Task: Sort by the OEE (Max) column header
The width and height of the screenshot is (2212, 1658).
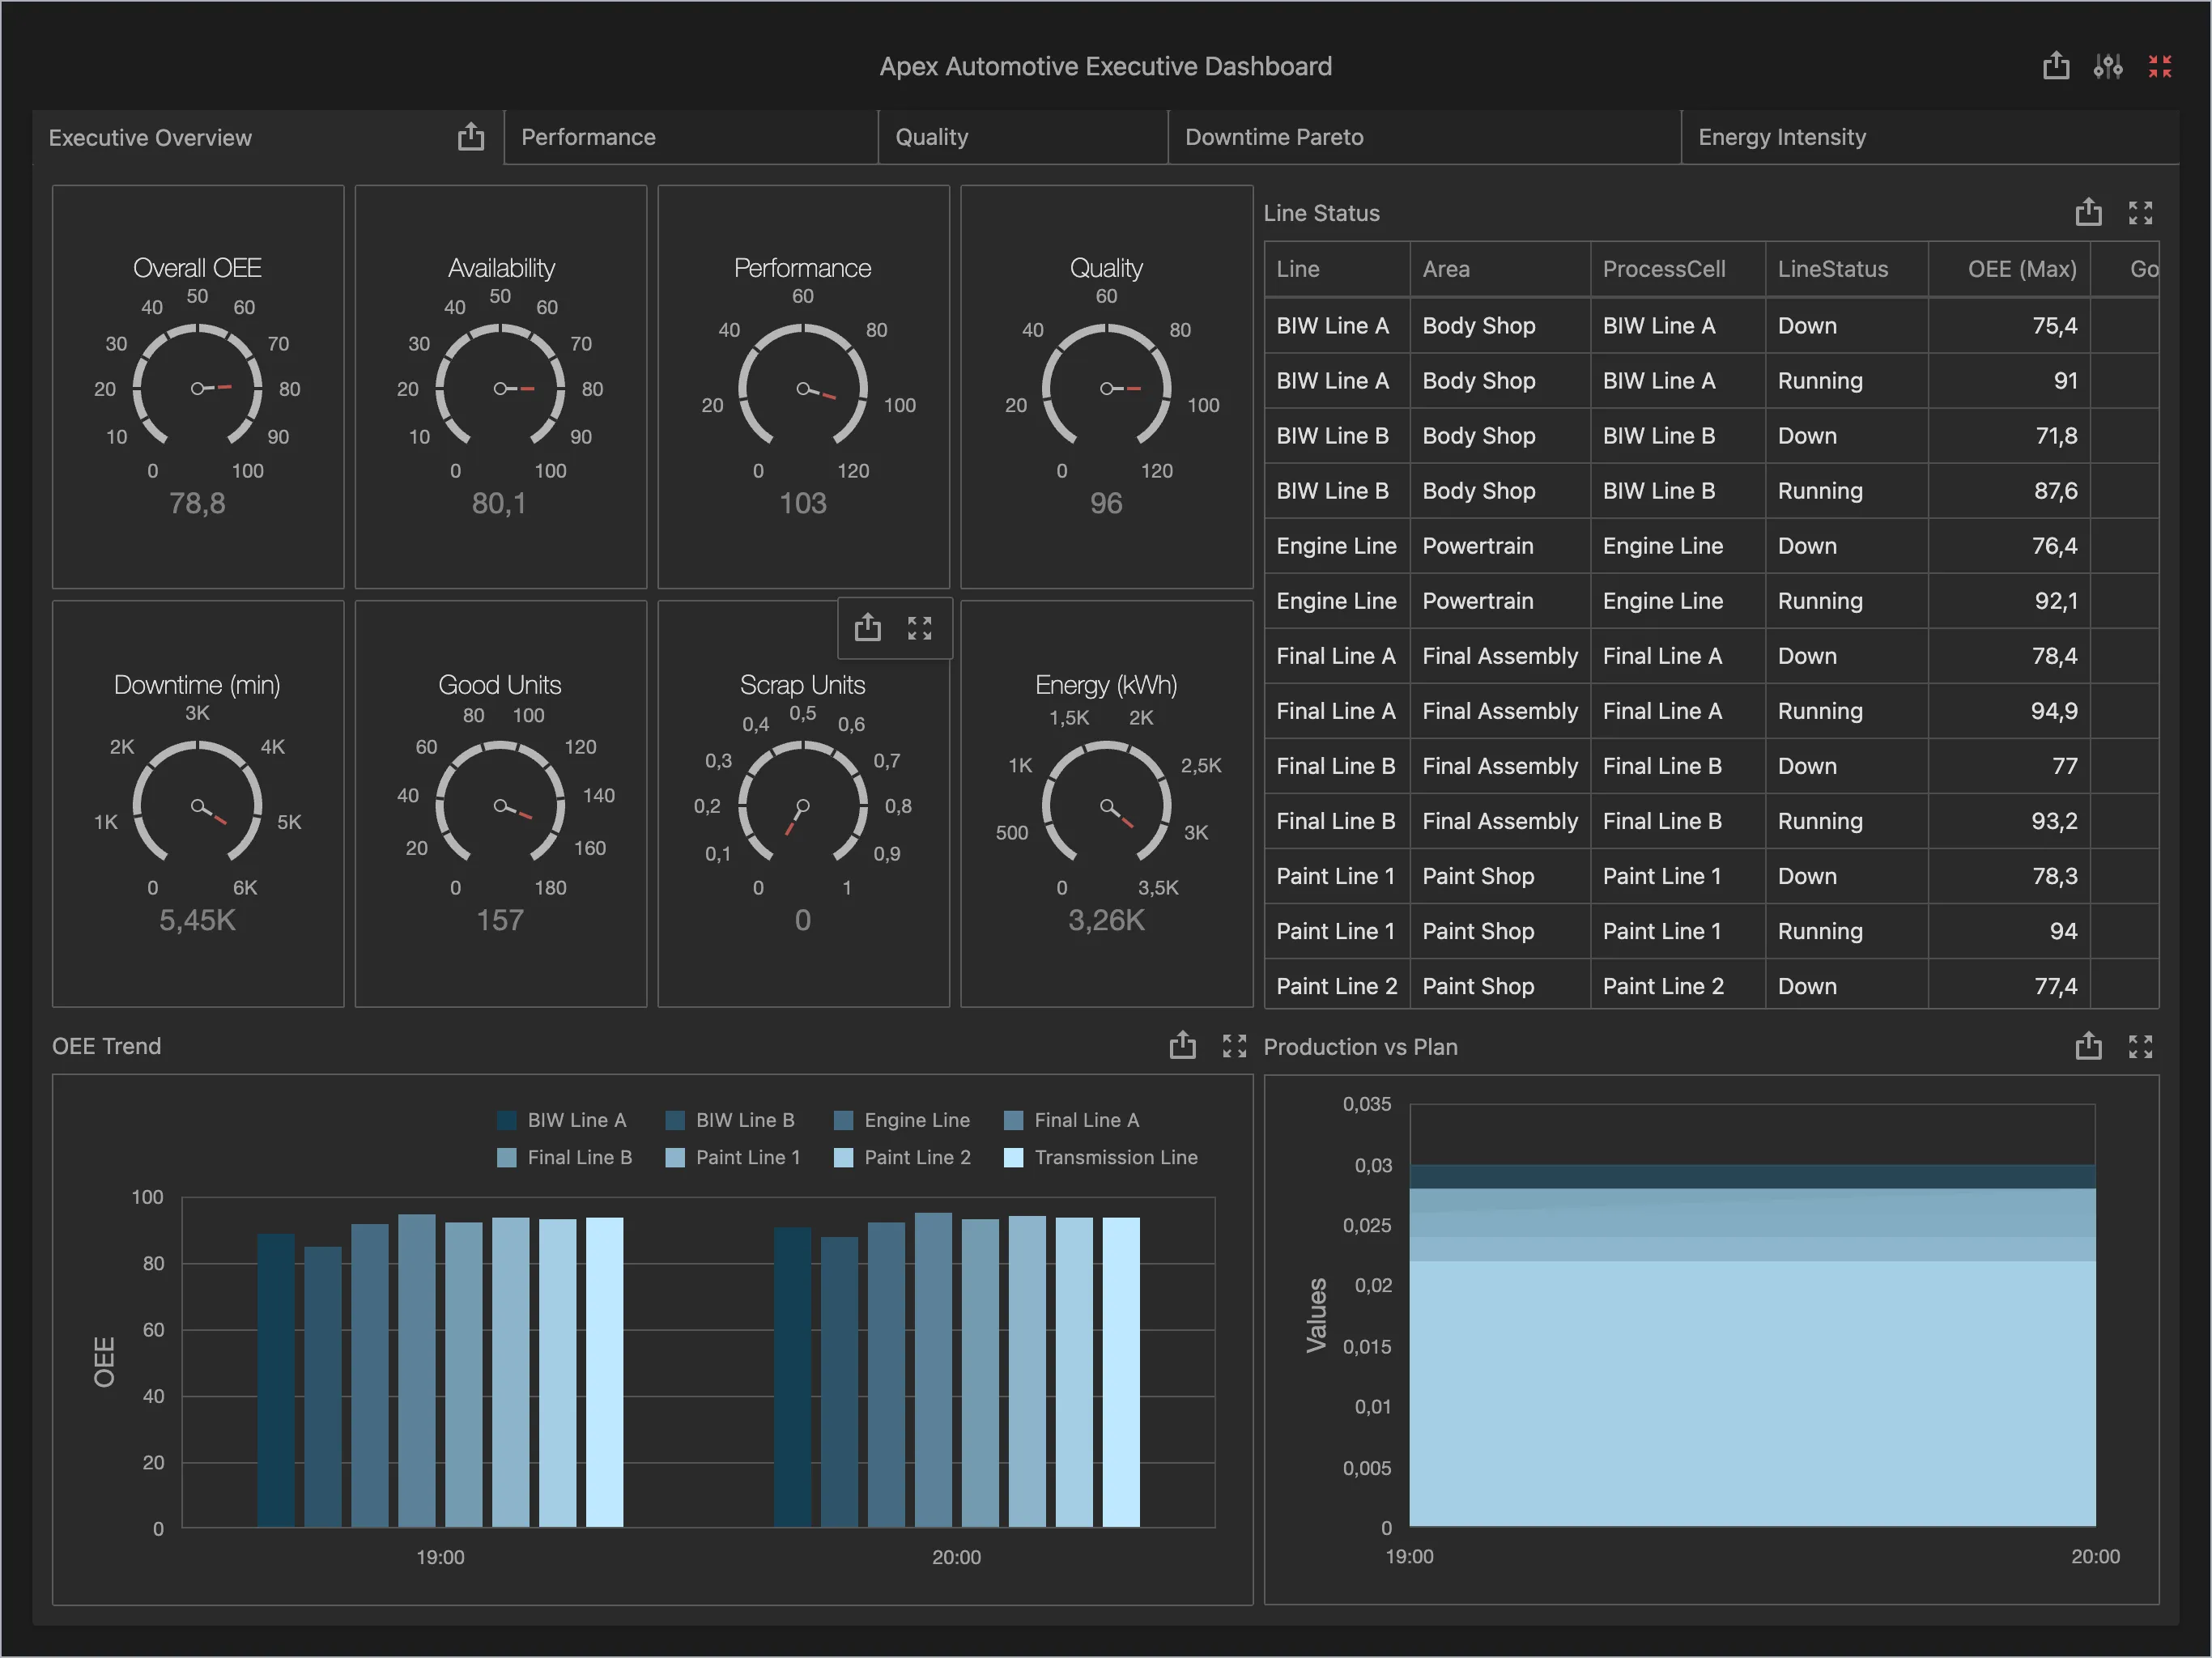Action: tap(2010, 269)
